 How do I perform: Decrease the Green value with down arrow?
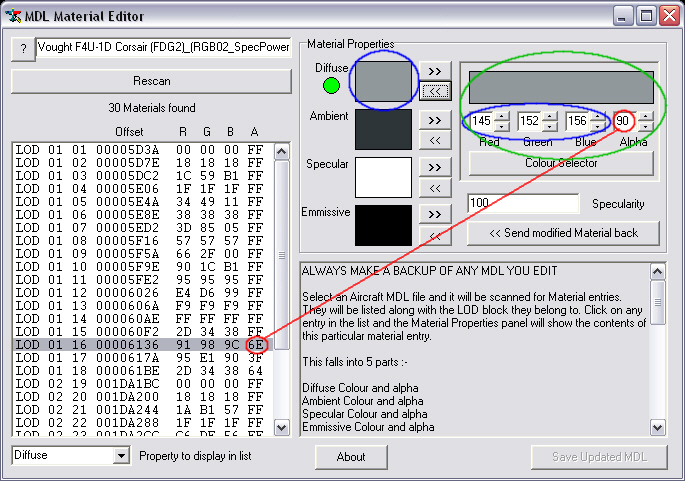point(549,126)
